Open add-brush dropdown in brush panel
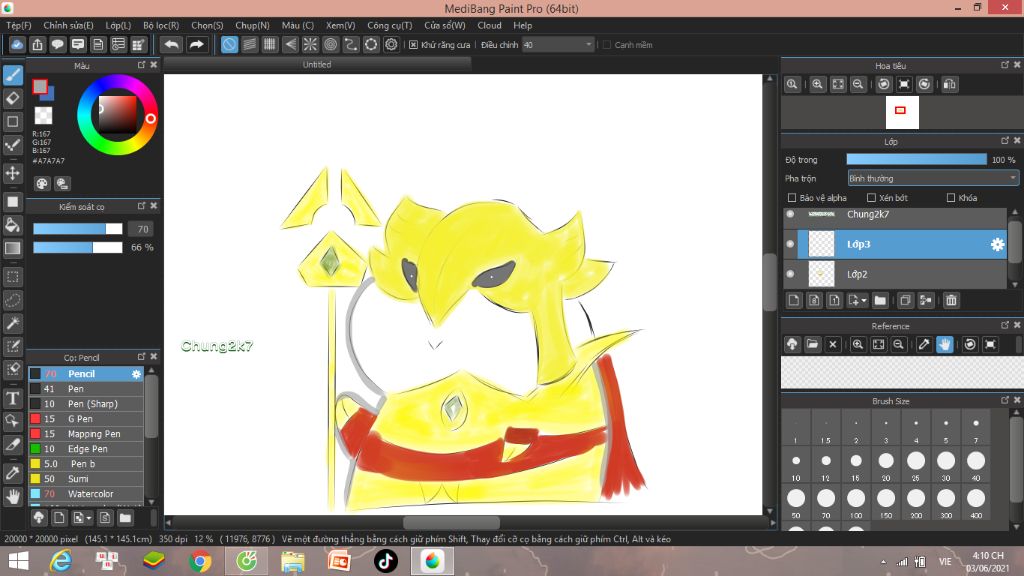This screenshot has width=1024, height=576. [89, 519]
